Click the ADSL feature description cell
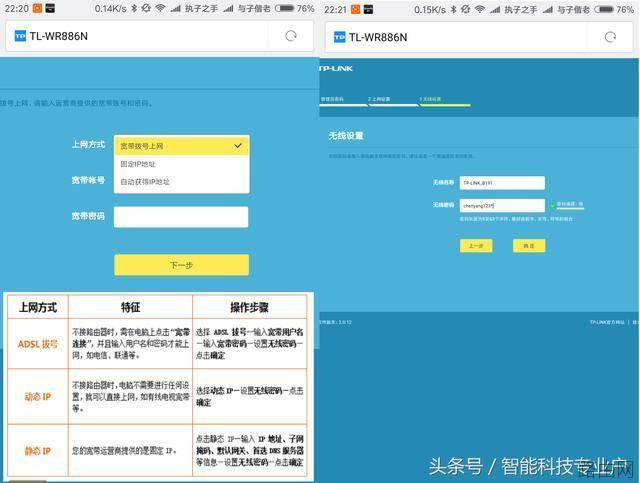Viewport: 640px width, 483px height. tap(131, 344)
